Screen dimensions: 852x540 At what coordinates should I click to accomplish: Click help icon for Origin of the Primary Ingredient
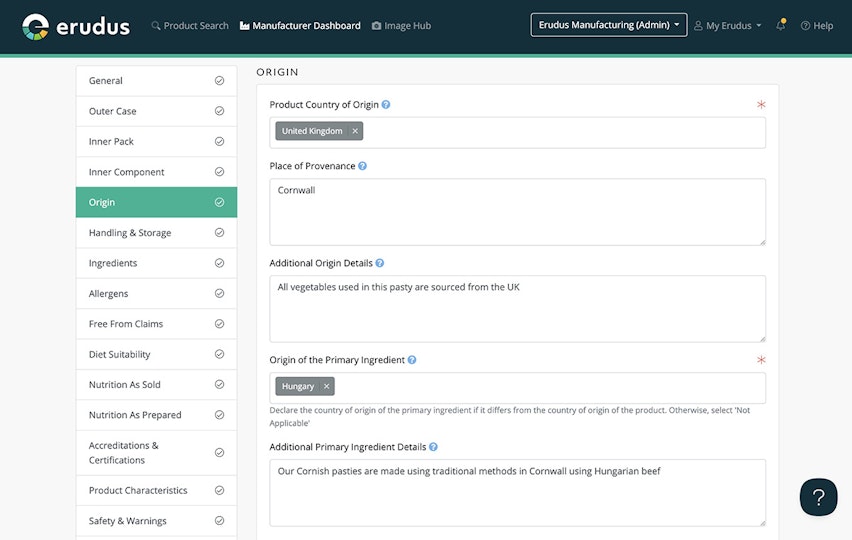(412, 360)
